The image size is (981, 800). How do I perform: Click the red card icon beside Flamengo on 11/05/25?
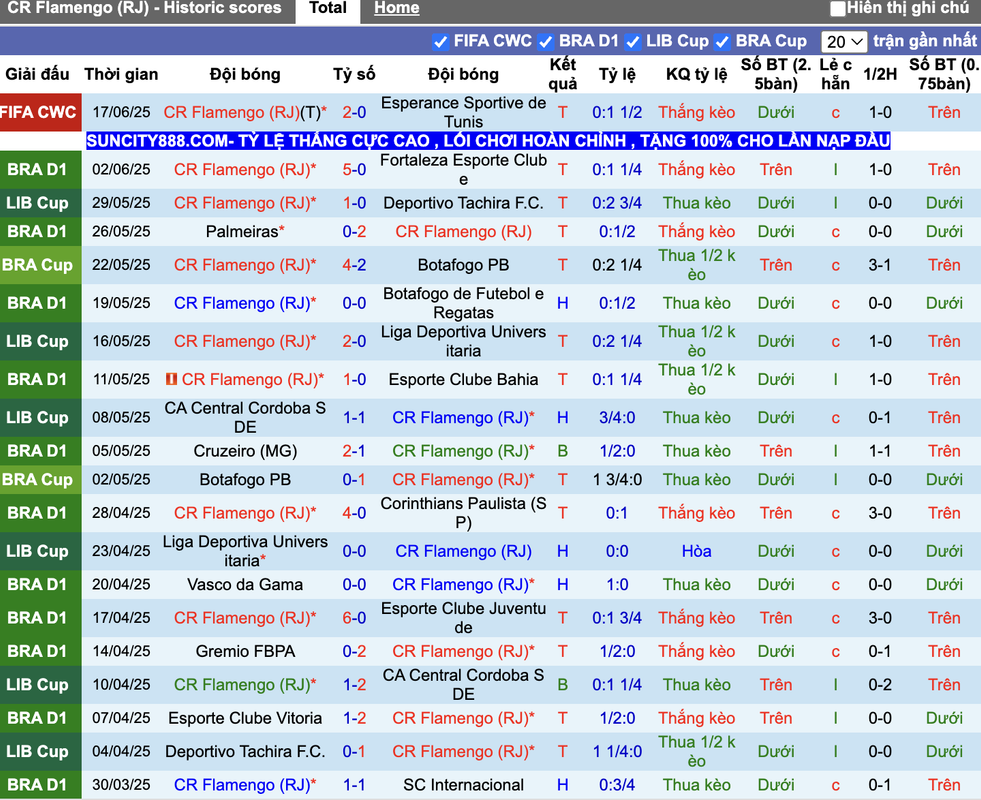coord(171,379)
